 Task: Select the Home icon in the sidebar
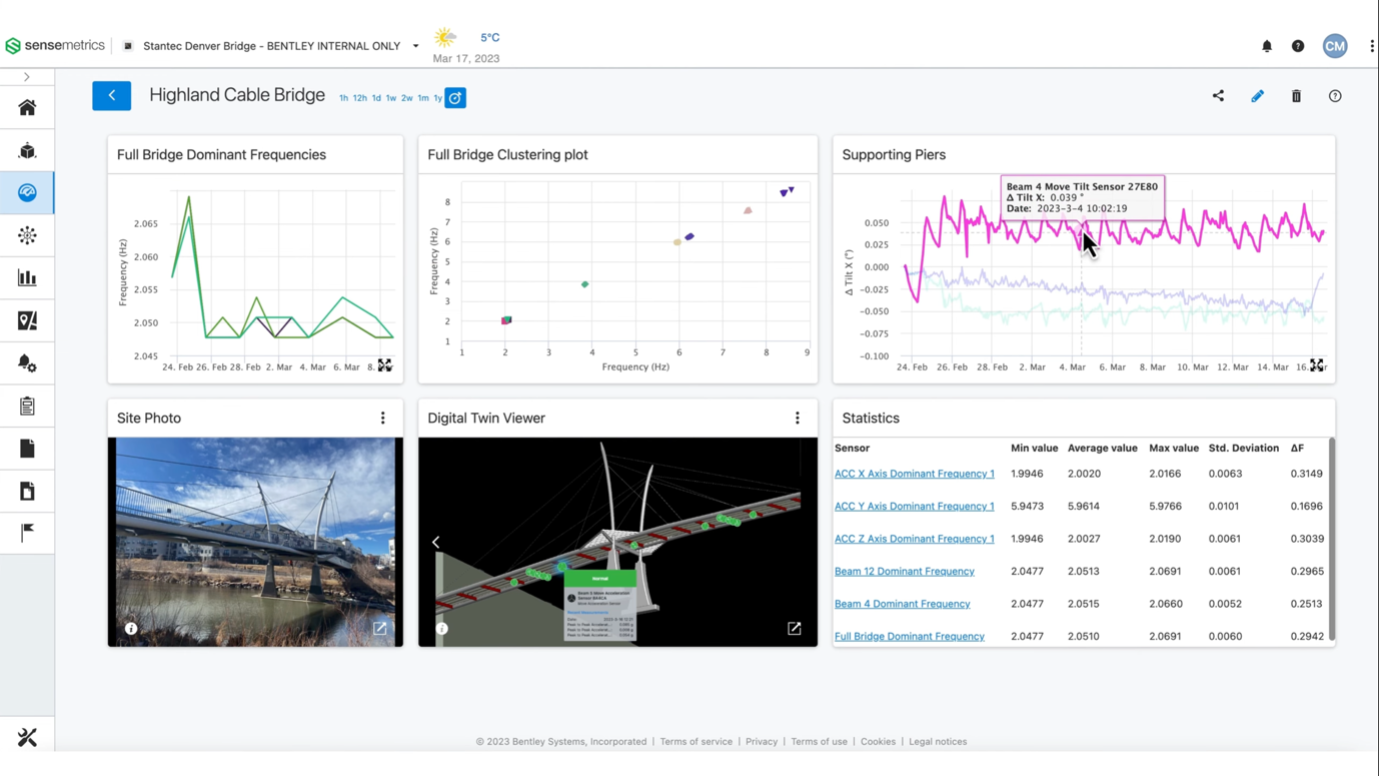tap(27, 106)
